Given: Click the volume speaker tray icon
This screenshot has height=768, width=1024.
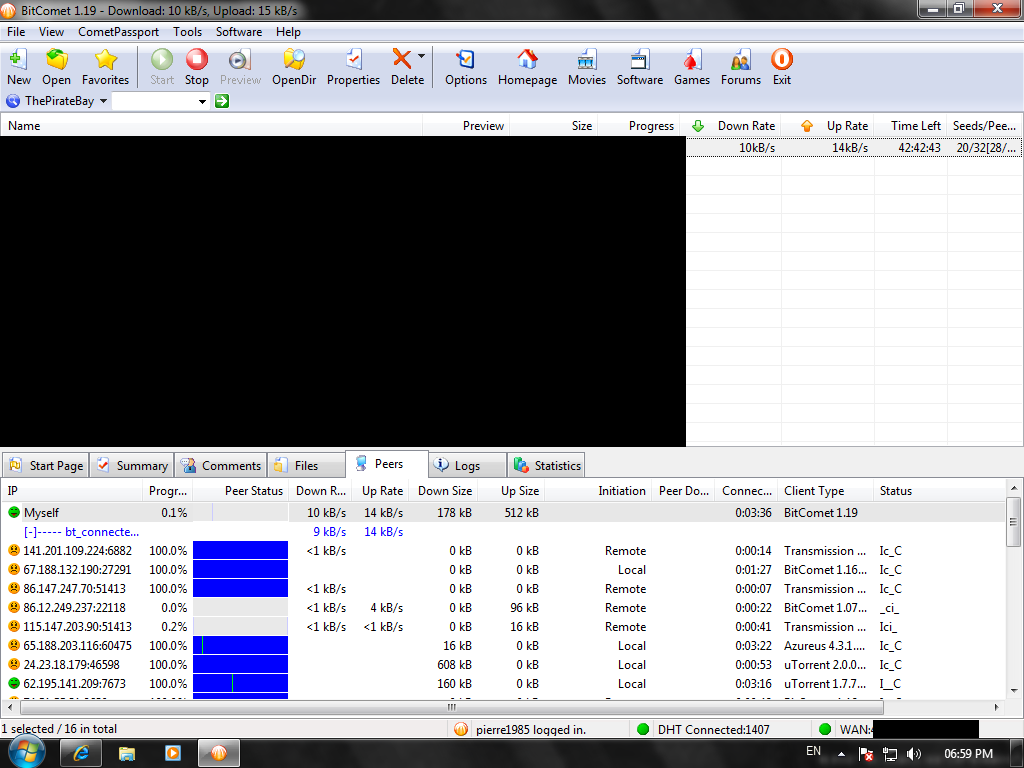Looking at the screenshot, I should (x=914, y=754).
